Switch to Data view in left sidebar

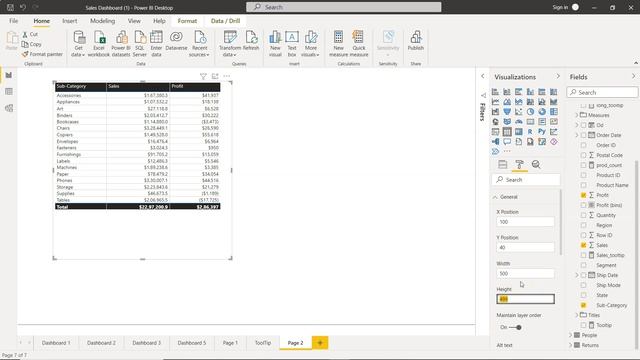click(x=9, y=92)
